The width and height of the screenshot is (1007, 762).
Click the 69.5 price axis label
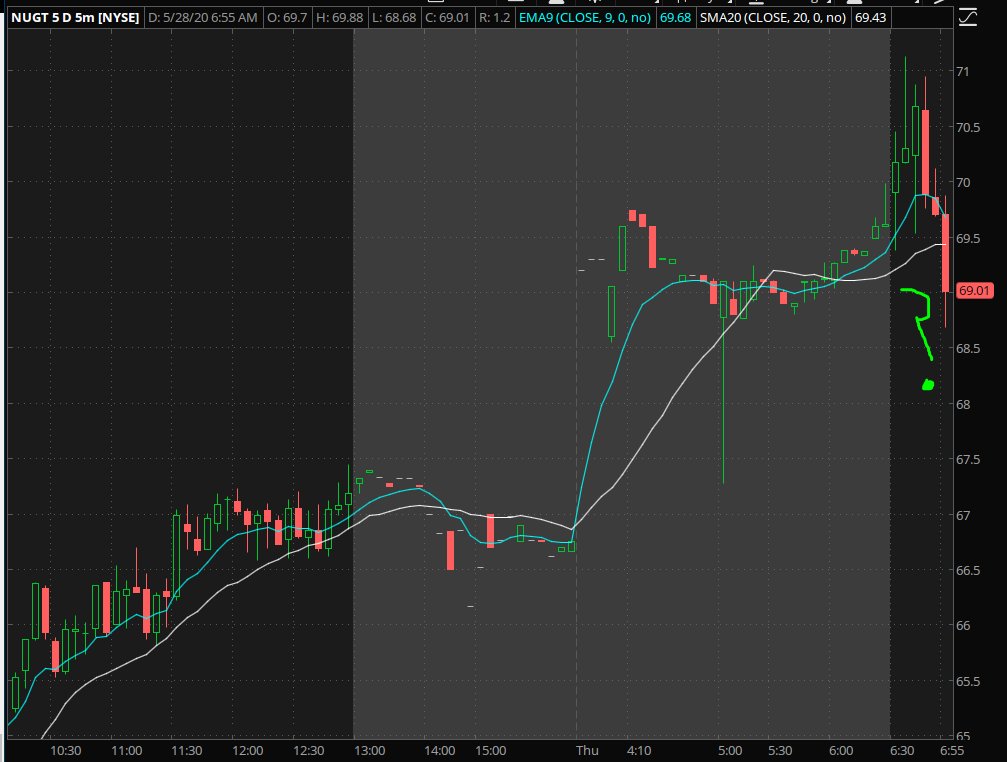pyautogui.click(x=968, y=238)
